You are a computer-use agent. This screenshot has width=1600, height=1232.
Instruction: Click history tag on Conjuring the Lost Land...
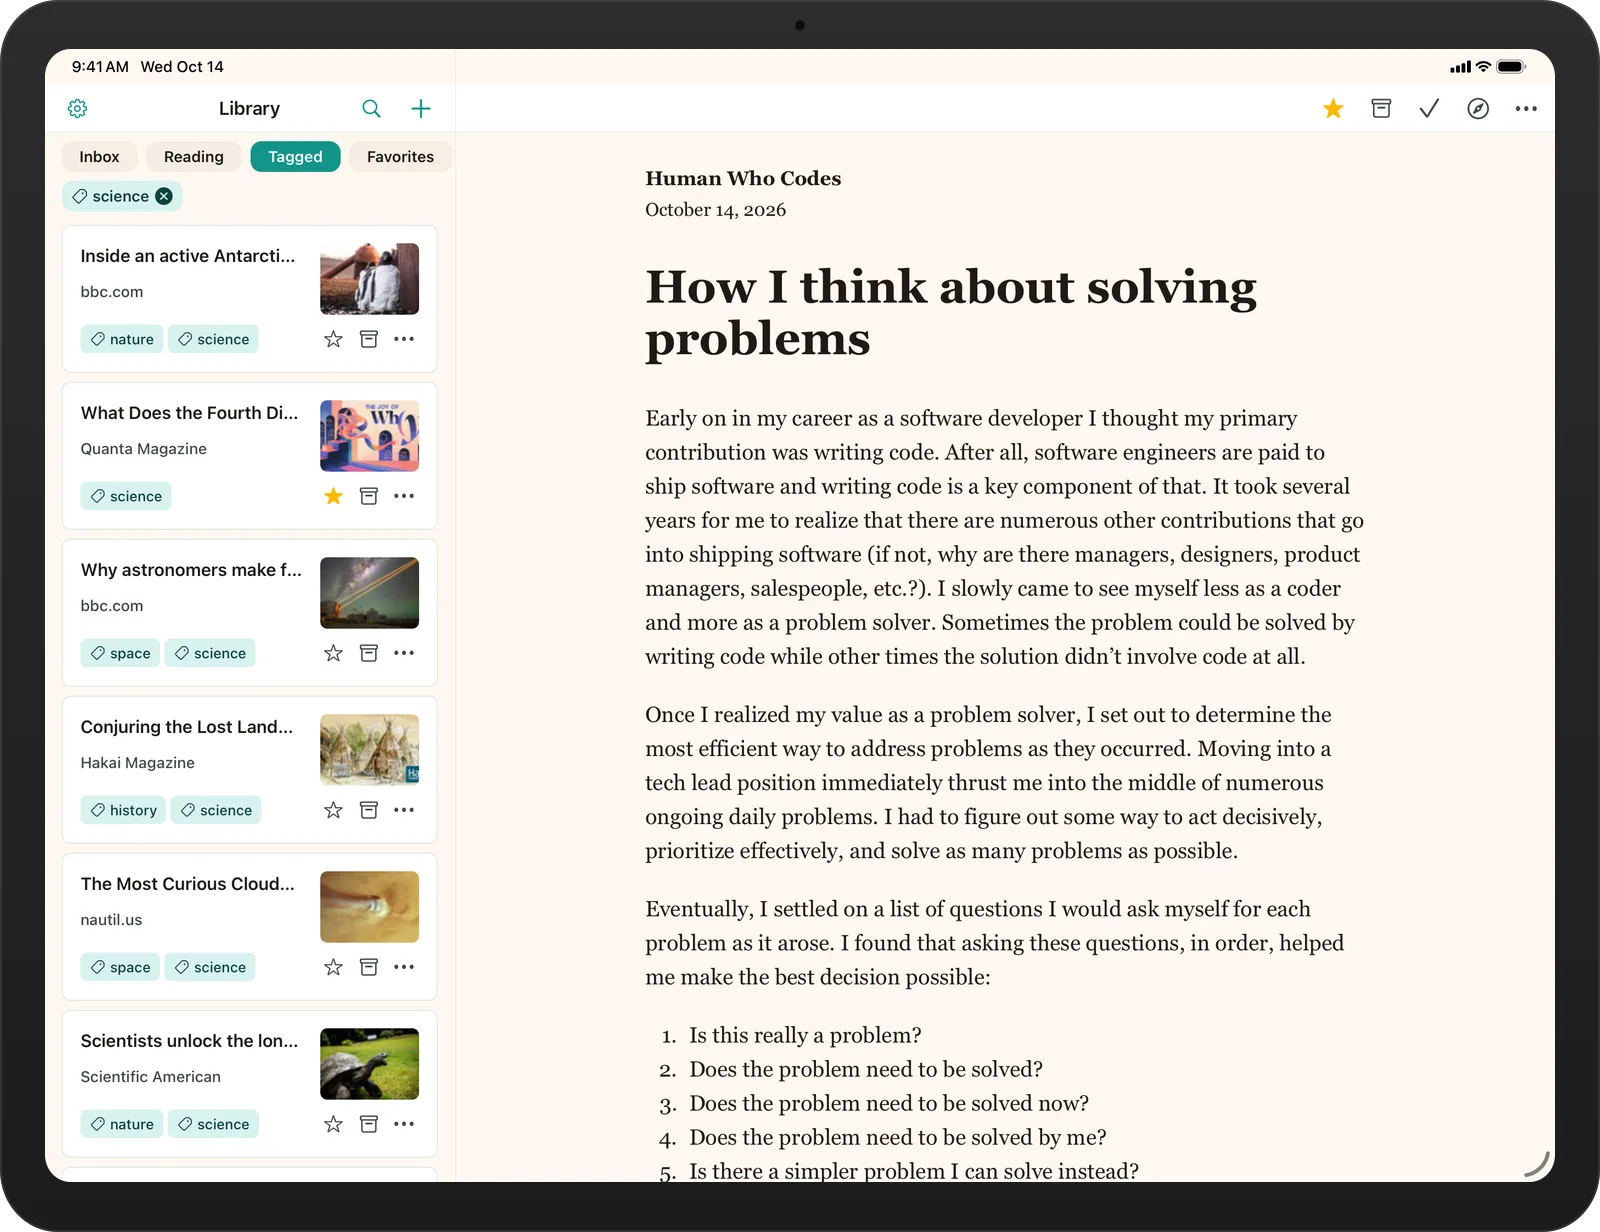[x=123, y=810]
